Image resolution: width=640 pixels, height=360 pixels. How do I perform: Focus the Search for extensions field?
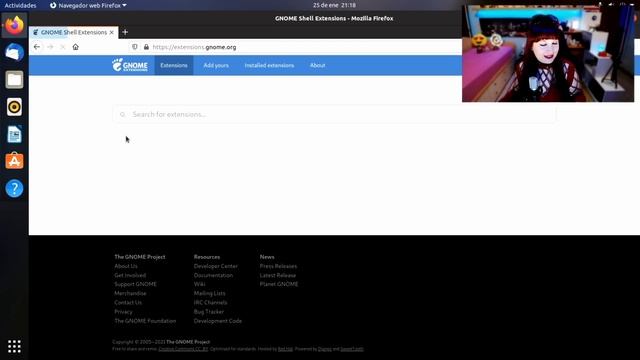click(x=334, y=114)
